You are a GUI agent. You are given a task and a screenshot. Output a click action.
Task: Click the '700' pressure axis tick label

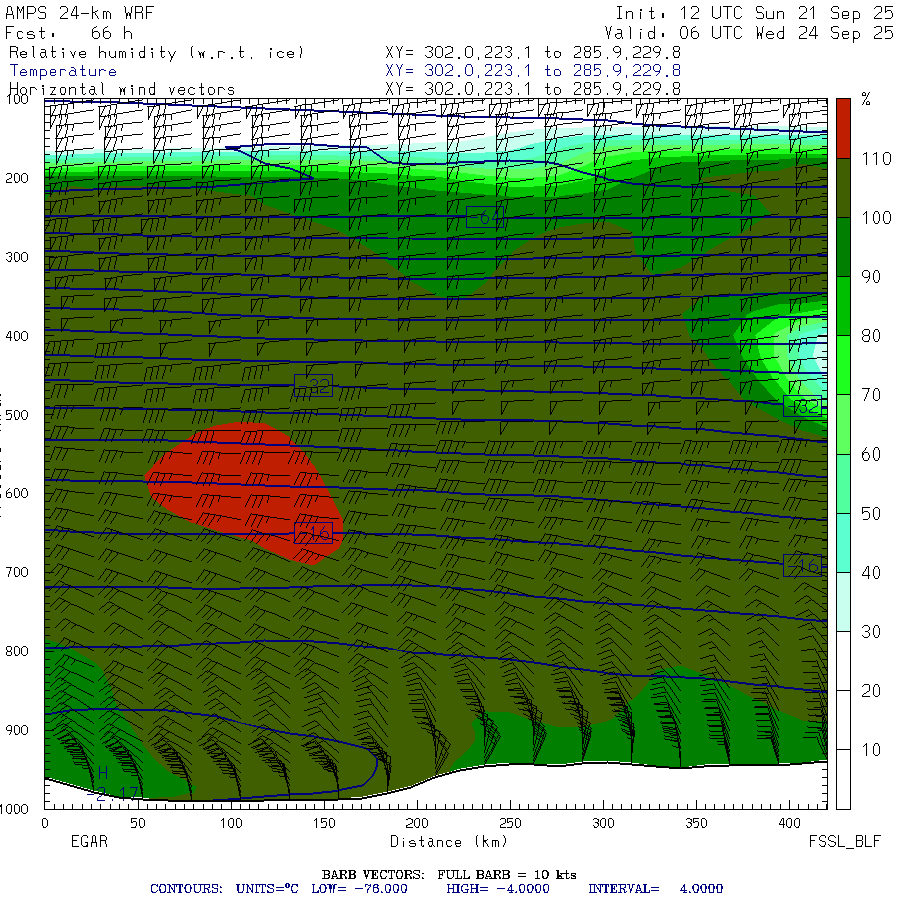[17, 572]
